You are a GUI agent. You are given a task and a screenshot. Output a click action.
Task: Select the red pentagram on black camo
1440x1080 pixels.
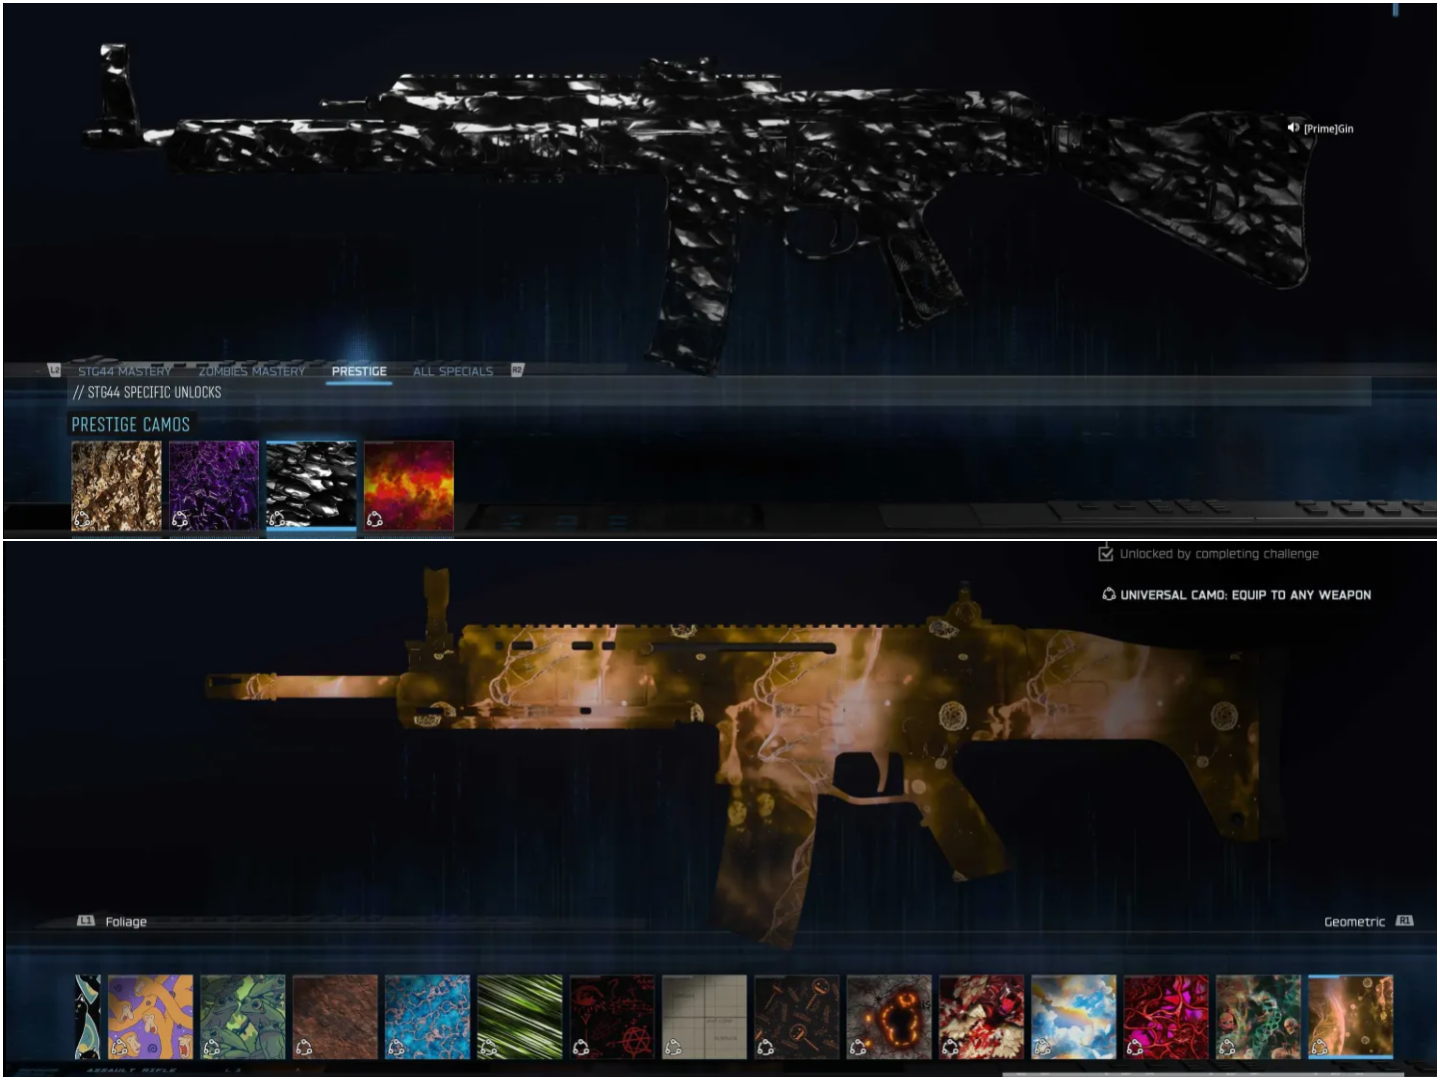612,1017
